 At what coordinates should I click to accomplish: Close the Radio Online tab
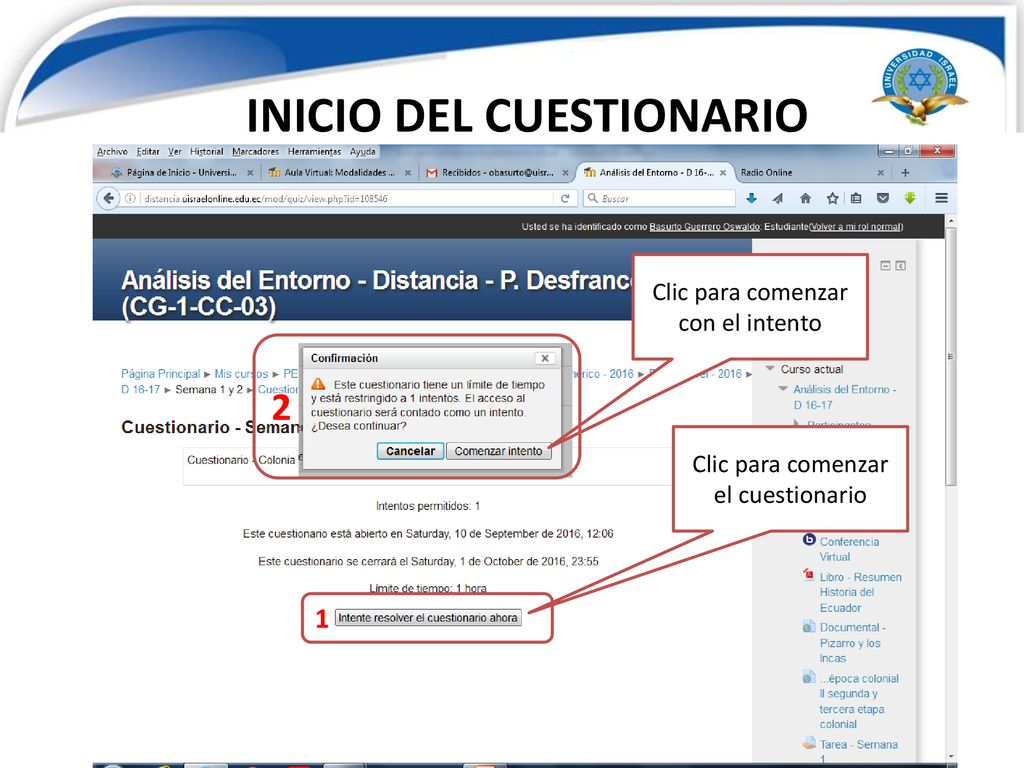click(880, 173)
